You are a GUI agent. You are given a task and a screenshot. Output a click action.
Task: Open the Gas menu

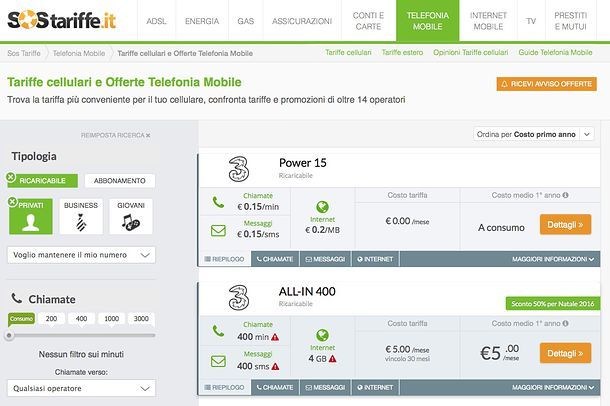tap(245, 21)
